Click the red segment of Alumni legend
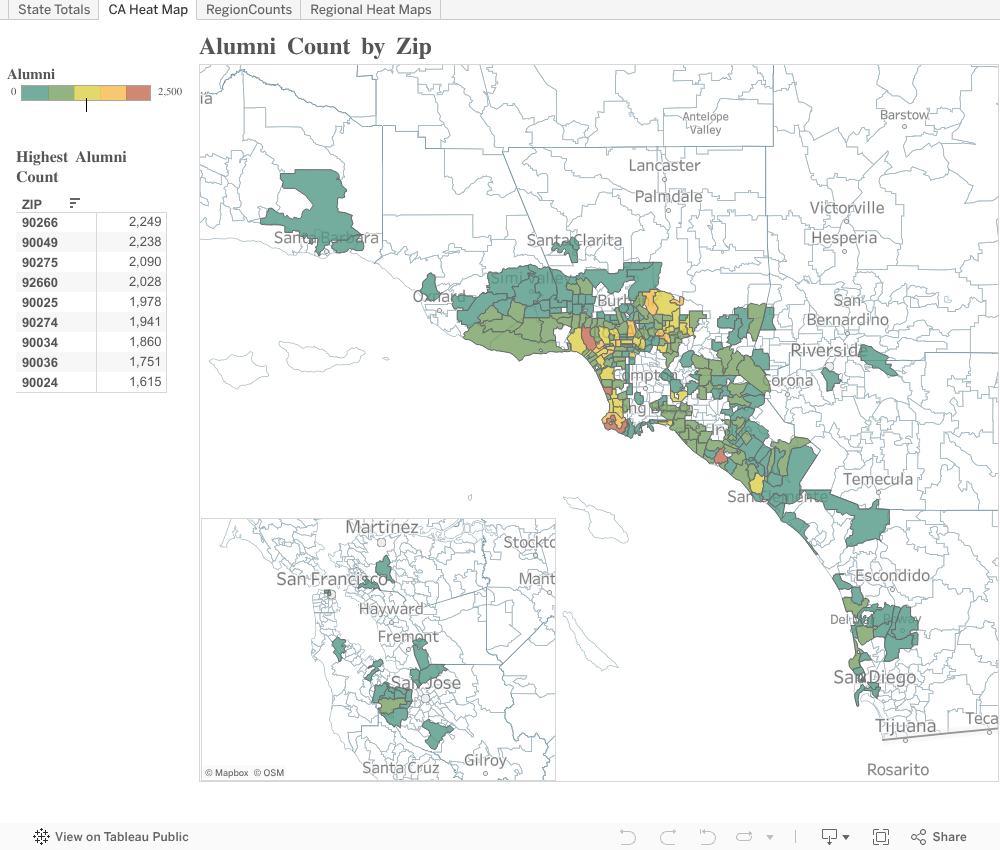 pos(138,93)
